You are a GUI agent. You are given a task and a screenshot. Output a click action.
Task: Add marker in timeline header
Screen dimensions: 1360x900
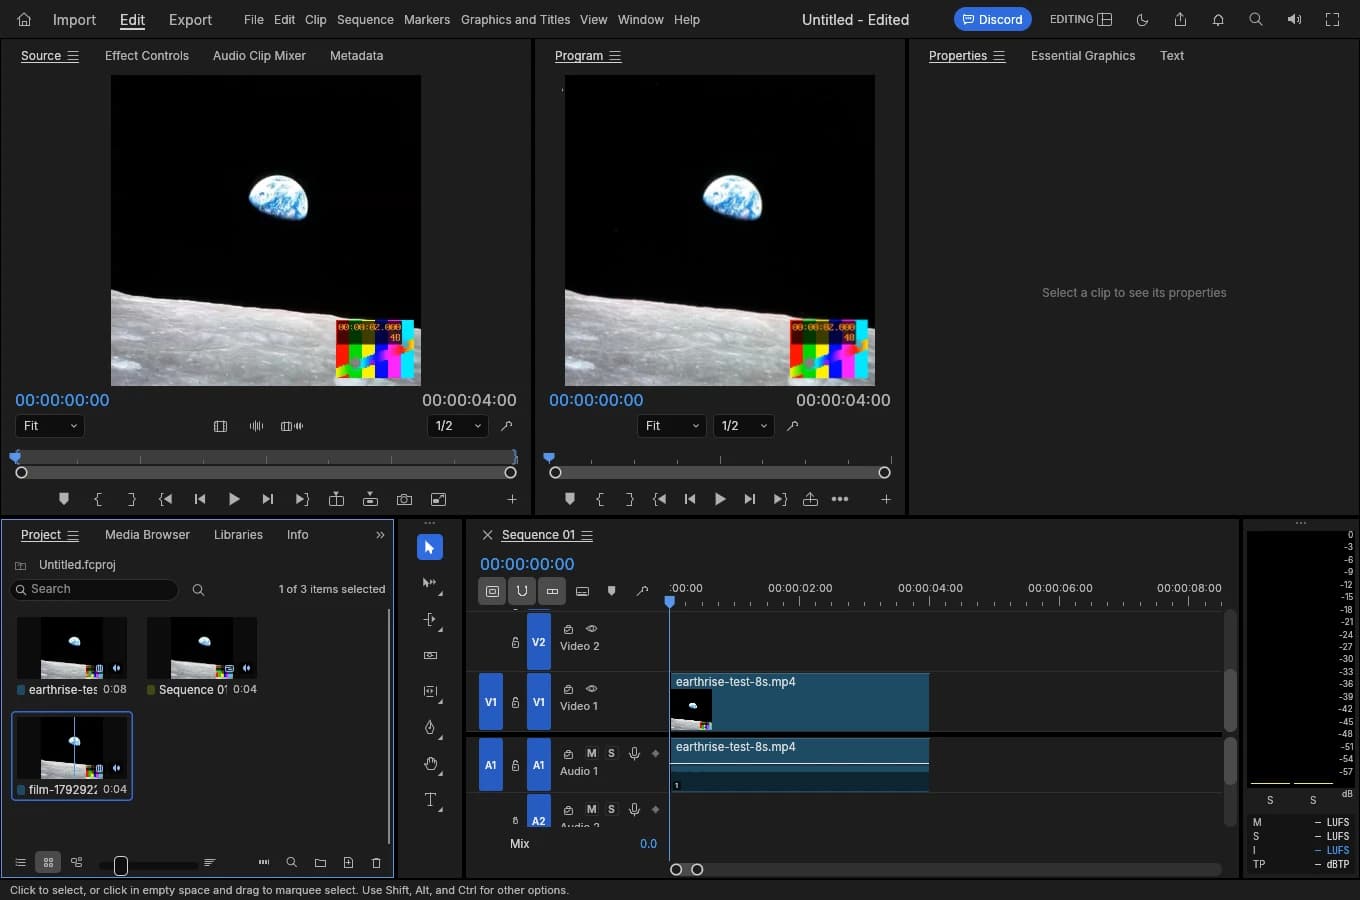[x=612, y=591]
